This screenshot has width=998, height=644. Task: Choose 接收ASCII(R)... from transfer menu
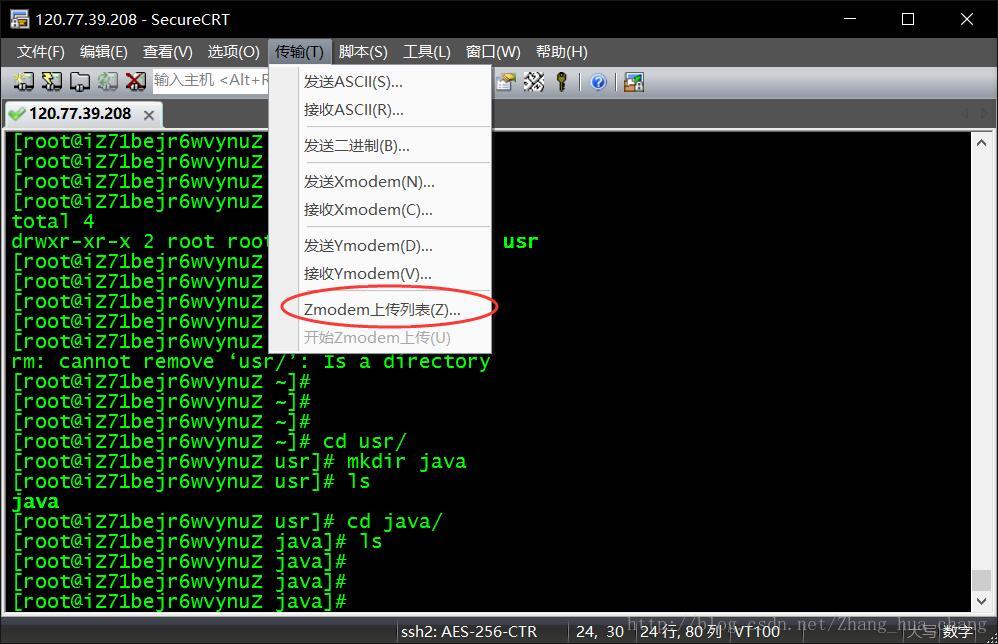380,110
